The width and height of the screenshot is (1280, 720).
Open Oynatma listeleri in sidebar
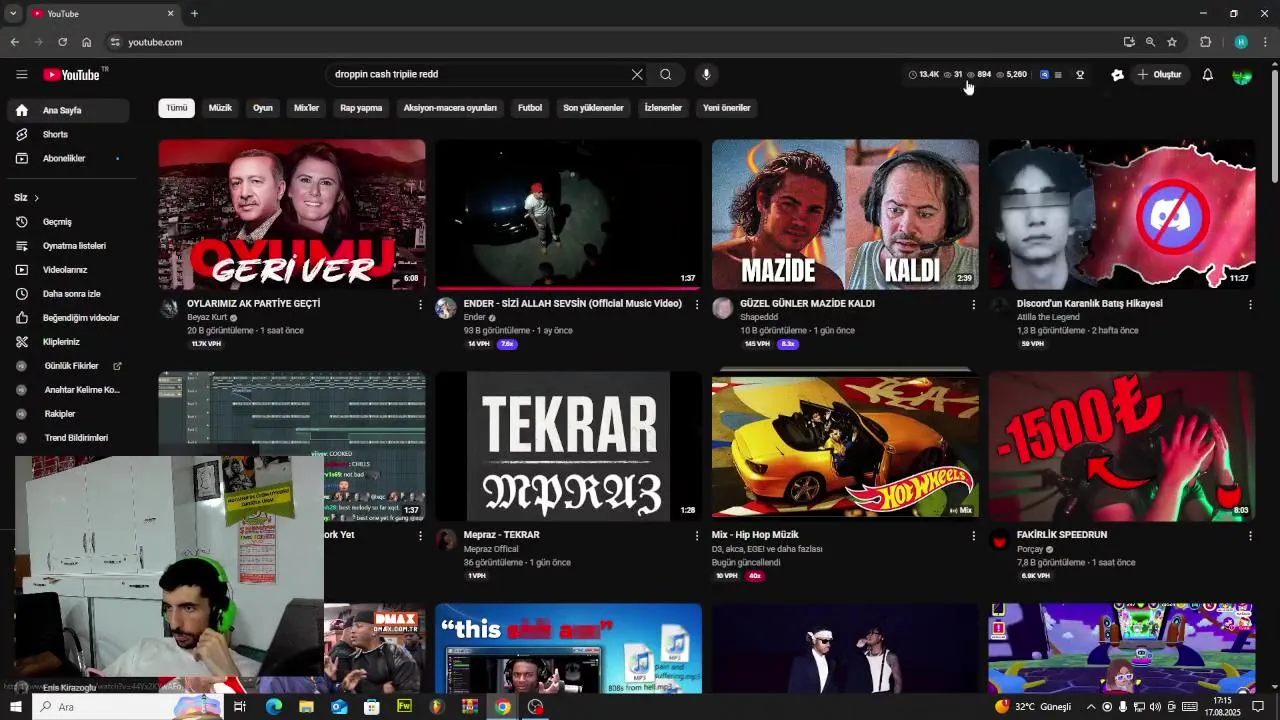tap(68, 246)
